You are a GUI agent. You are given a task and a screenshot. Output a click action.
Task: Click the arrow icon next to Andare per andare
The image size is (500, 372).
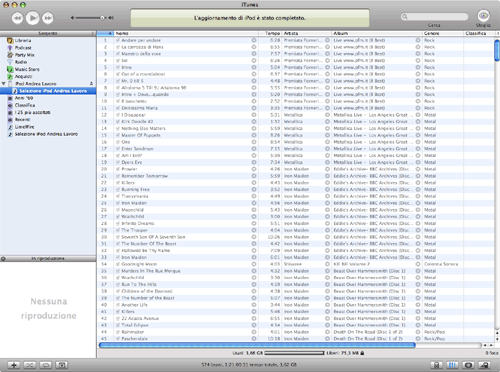[x=254, y=40]
